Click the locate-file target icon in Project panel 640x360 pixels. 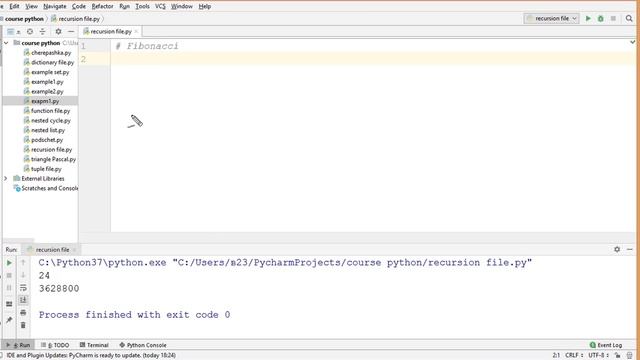(30, 31)
